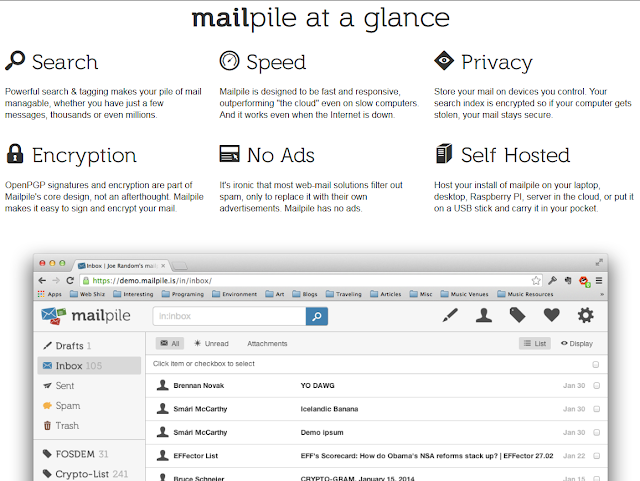
Task: Open the browser hamburger menu
Action: pyautogui.click(x=599, y=281)
